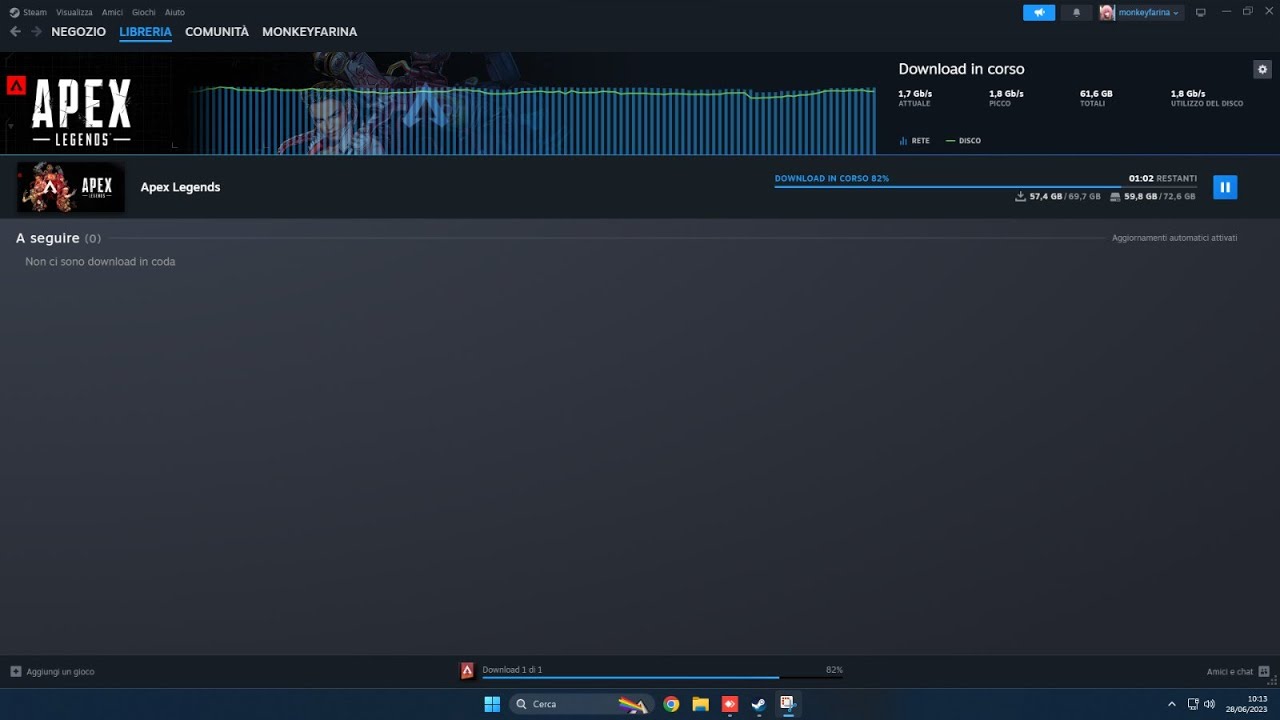Click the blue announcements megaphone button
This screenshot has height=720, width=1280.
click(x=1039, y=12)
